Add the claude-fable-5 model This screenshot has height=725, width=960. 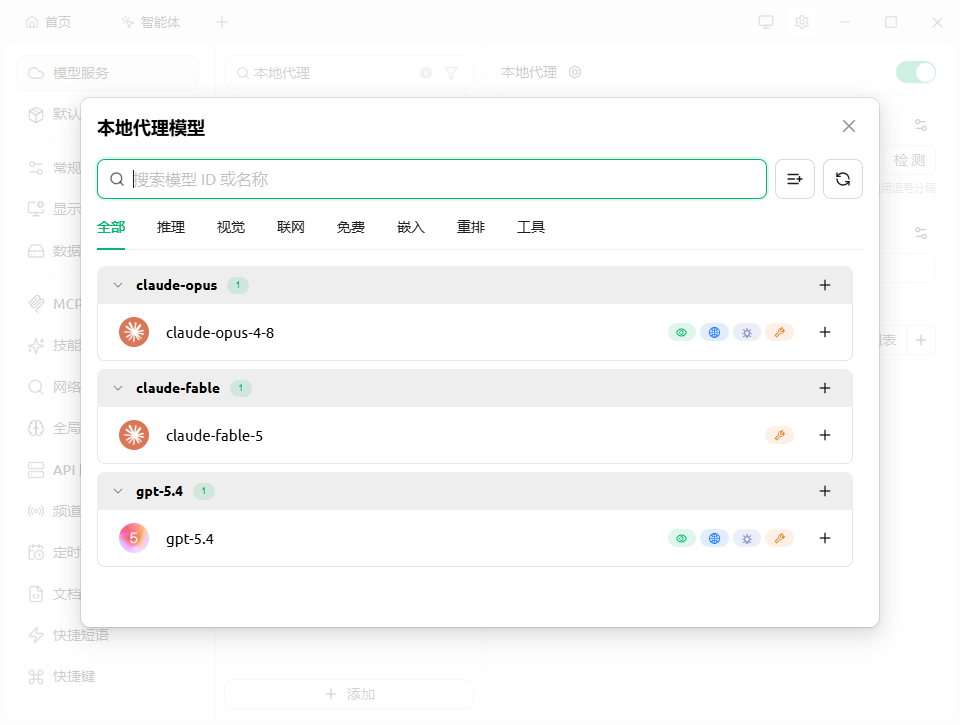click(825, 435)
